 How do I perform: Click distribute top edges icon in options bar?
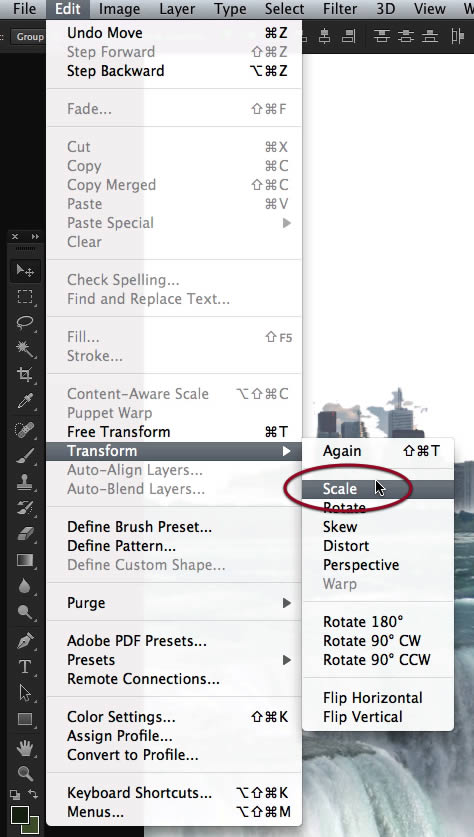[381, 36]
